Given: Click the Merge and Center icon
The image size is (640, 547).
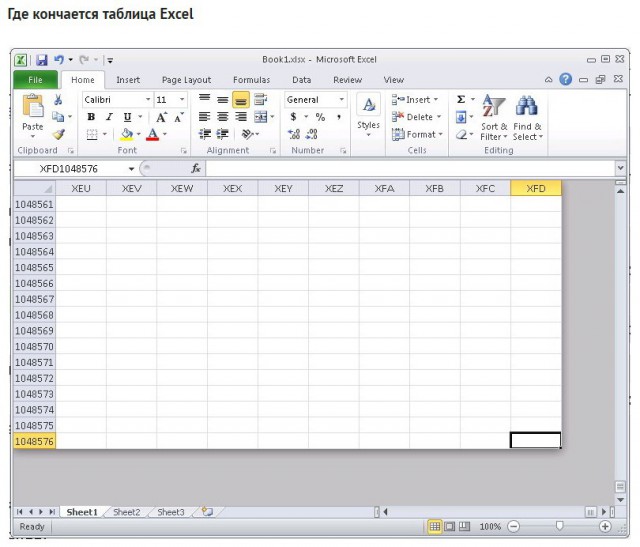Looking at the screenshot, I should (x=260, y=117).
